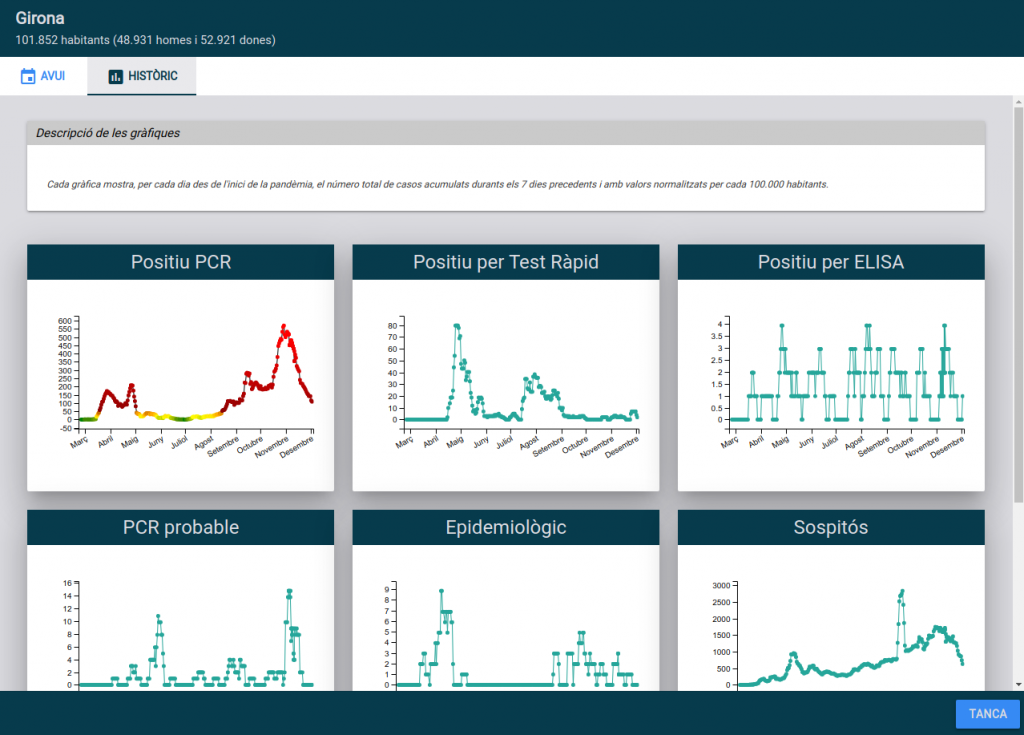Click the calendar icon beside AVUI
1024x735 pixels.
point(28,76)
